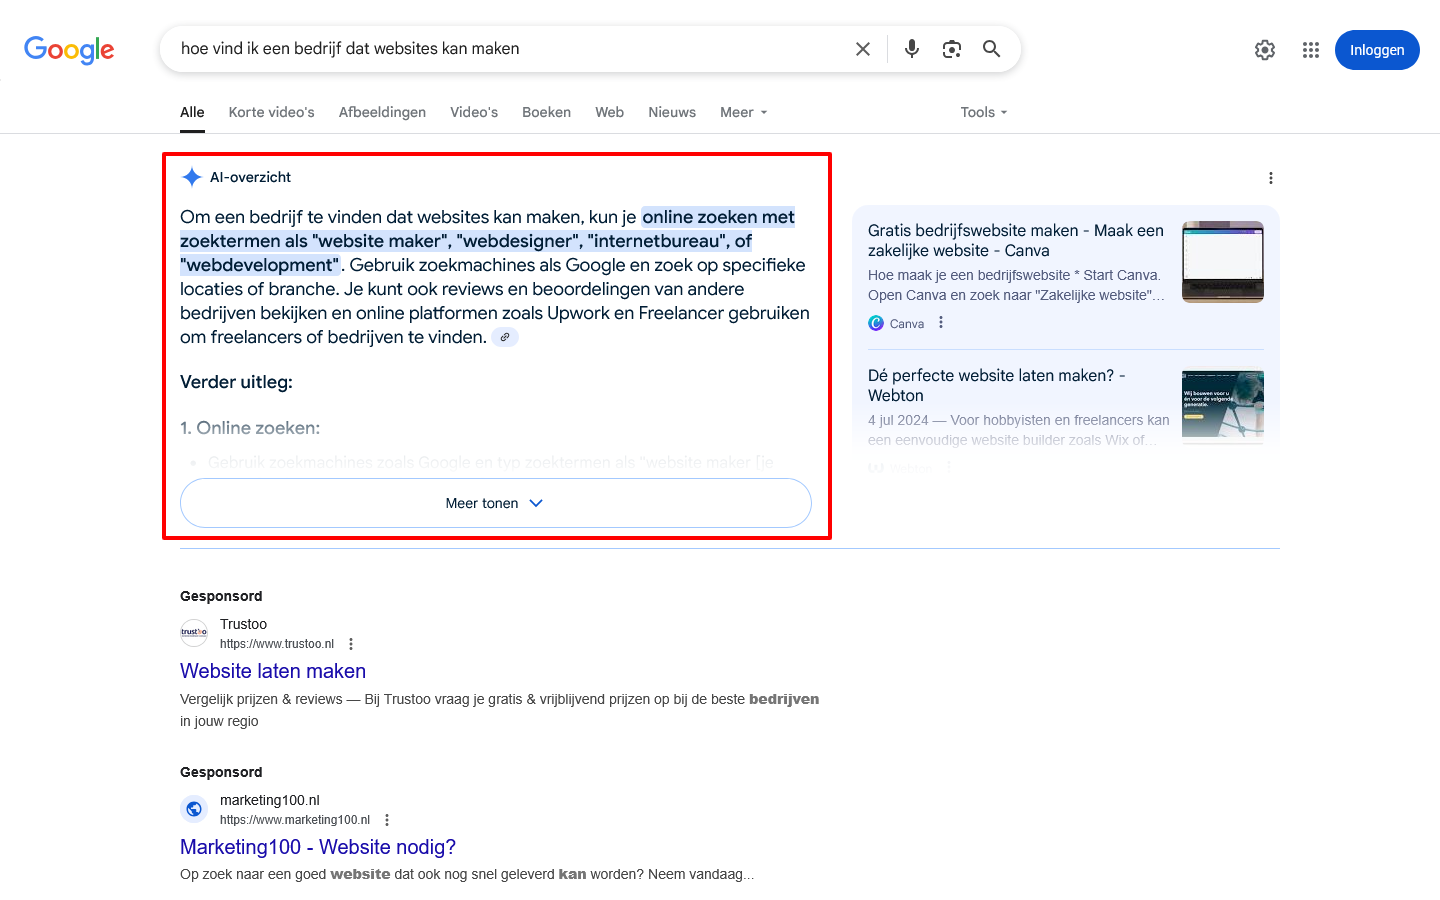Screen dimensions: 1440x900
Task: Click the Inloggen sign-in button
Action: pyautogui.click(x=1377, y=50)
